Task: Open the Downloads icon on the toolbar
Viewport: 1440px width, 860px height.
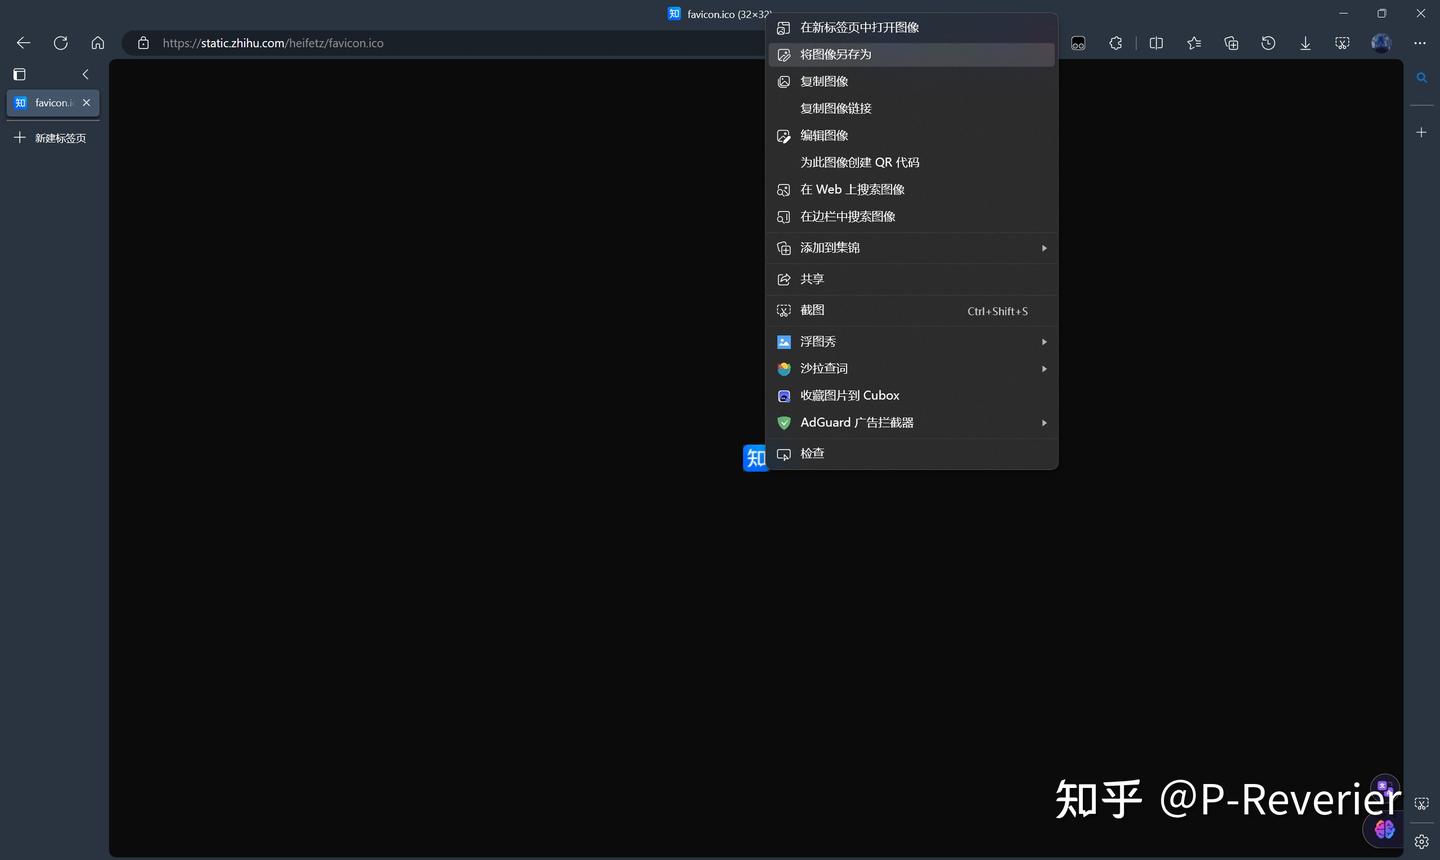Action: (1305, 43)
